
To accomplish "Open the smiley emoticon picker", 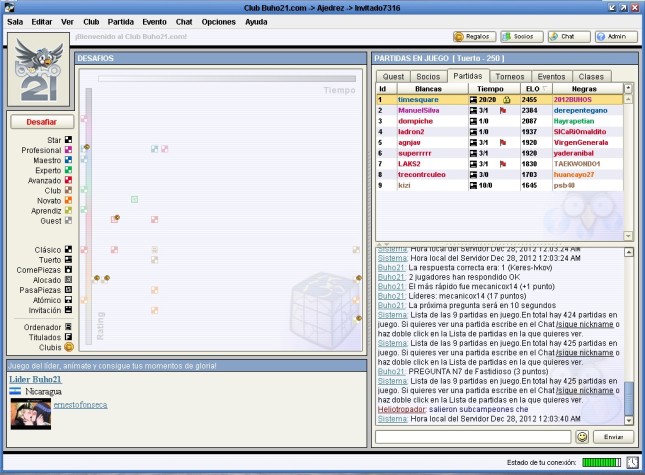I will [x=582, y=437].
